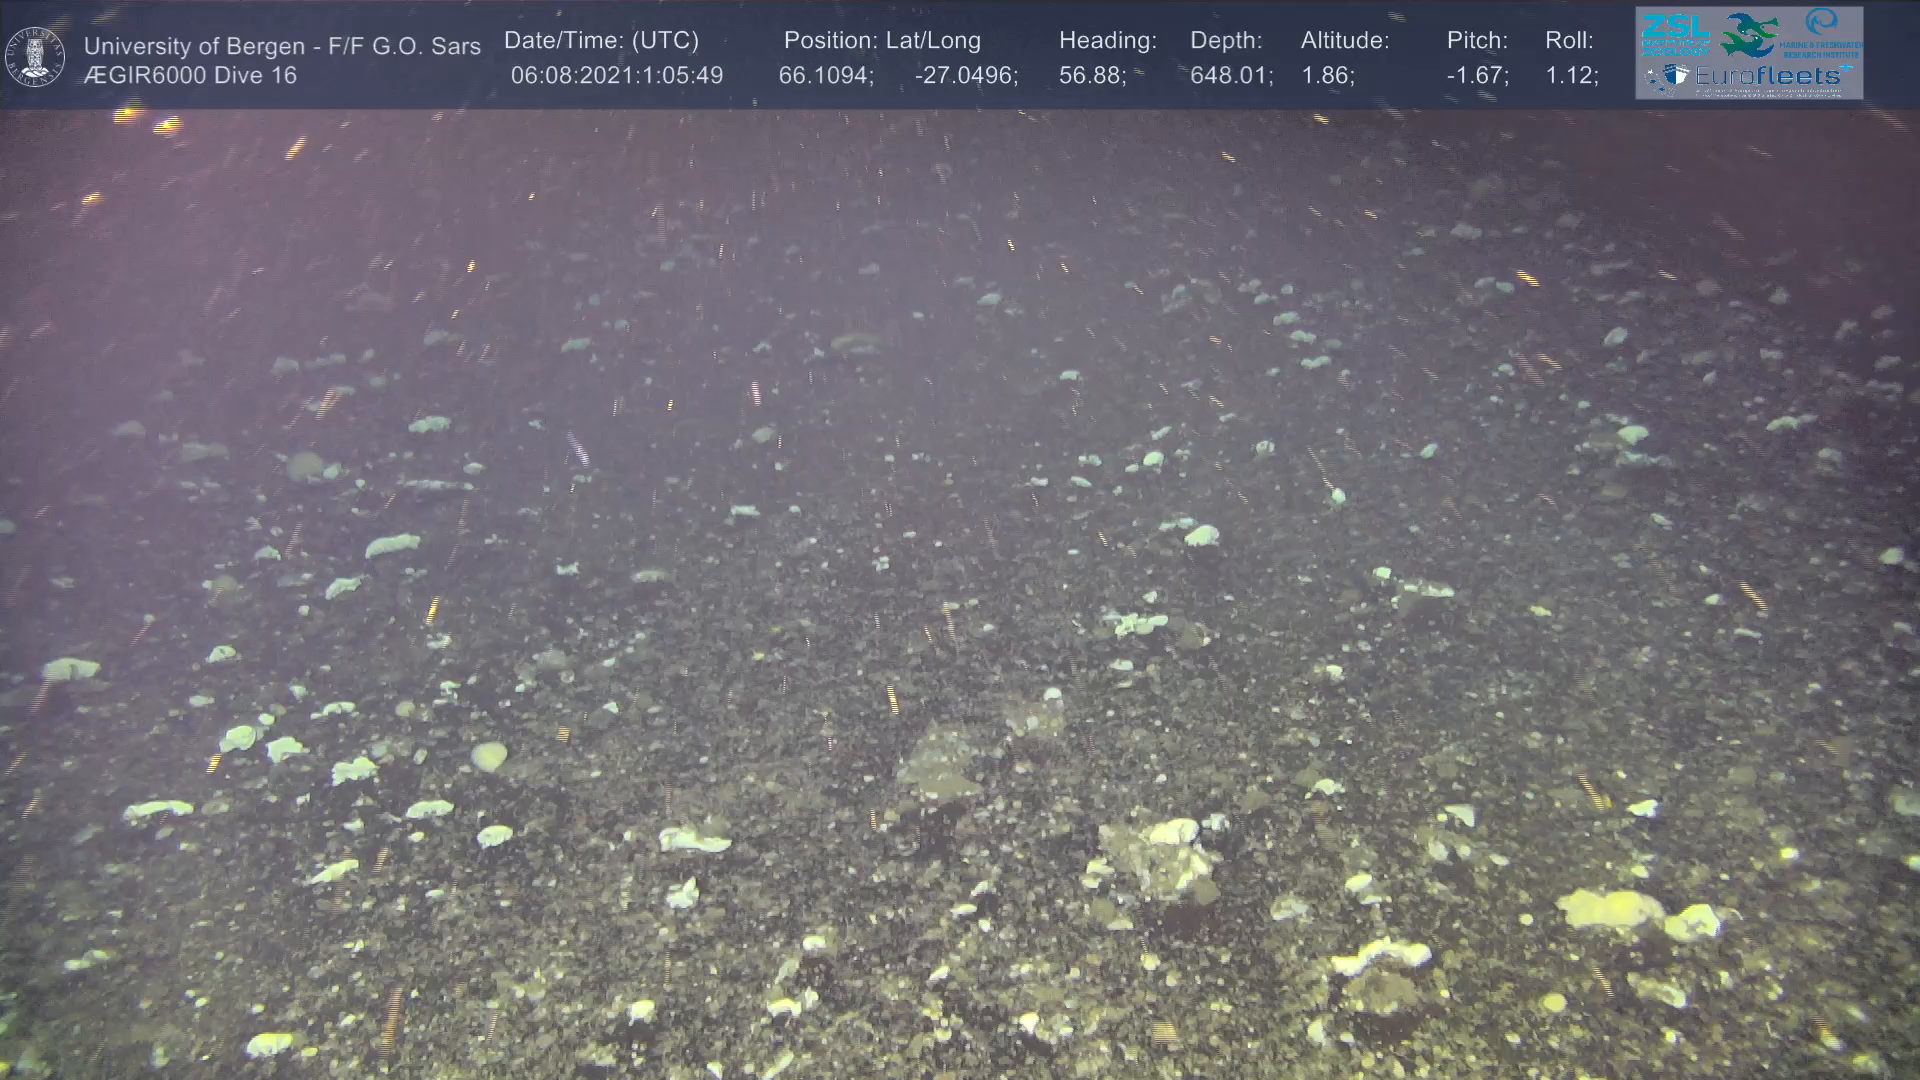Click the timestamp 06:08:2021:1:05:49
The image size is (1920, 1080).
[x=616, y=75]
